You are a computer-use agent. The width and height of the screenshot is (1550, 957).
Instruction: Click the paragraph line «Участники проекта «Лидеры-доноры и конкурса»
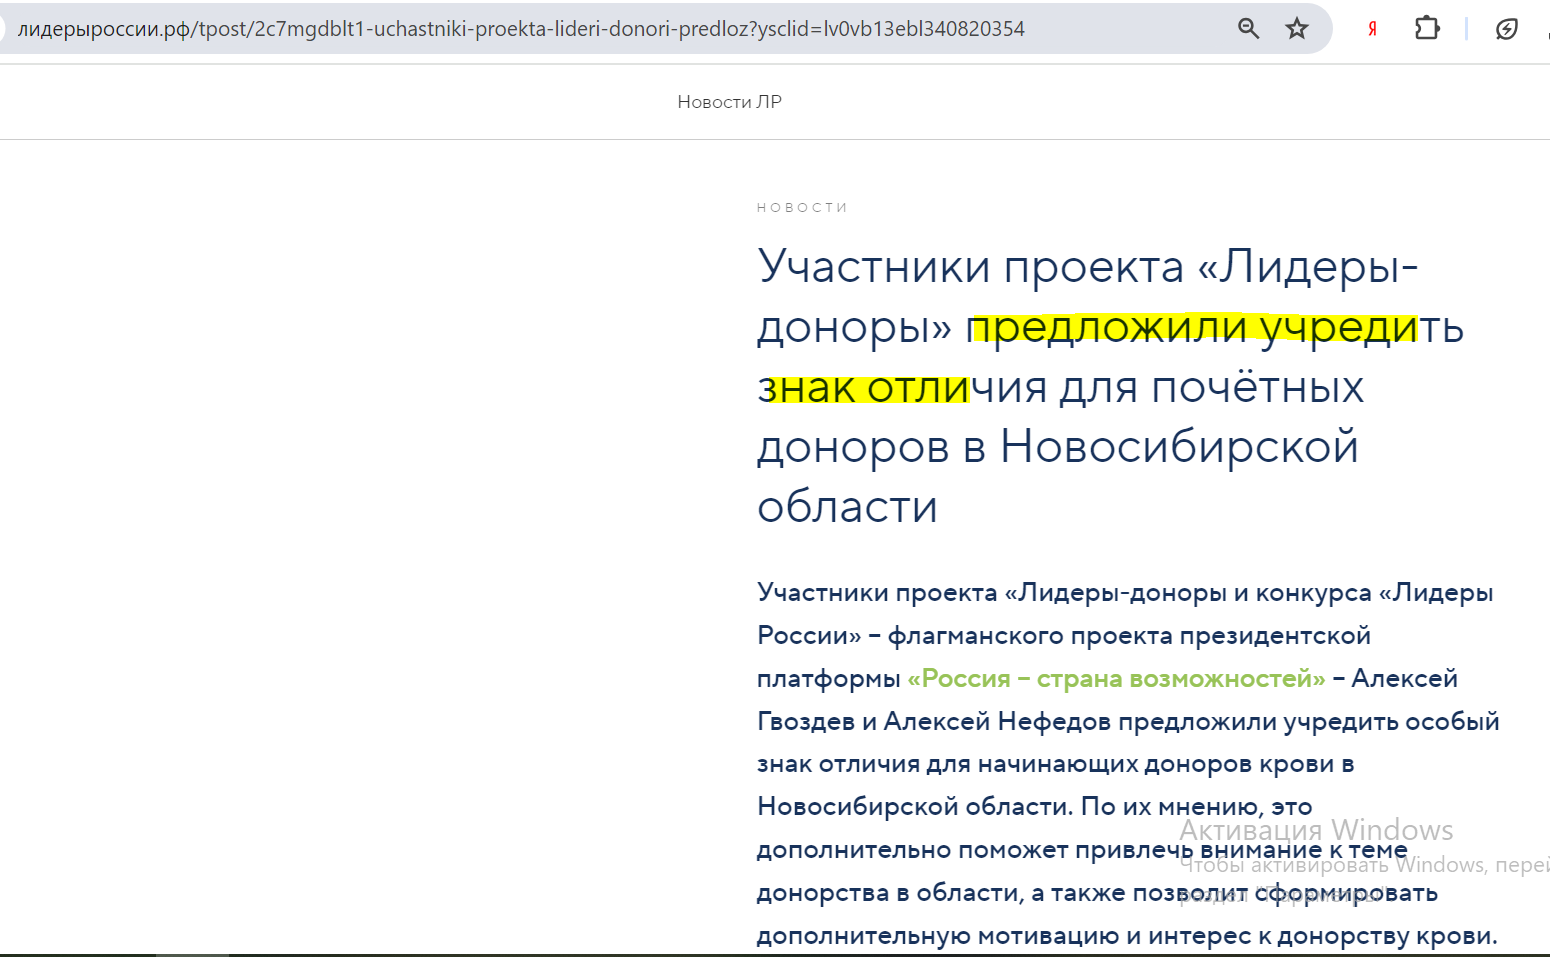click(1125, 593)
